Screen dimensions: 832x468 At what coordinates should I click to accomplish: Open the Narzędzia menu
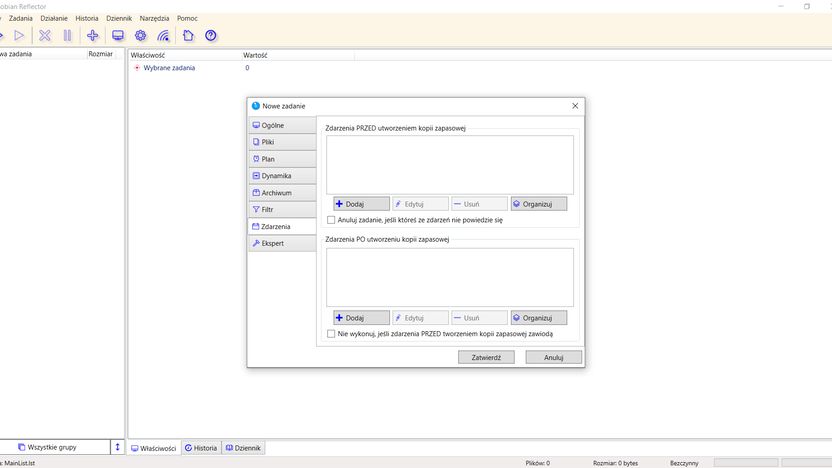(154, 18)
